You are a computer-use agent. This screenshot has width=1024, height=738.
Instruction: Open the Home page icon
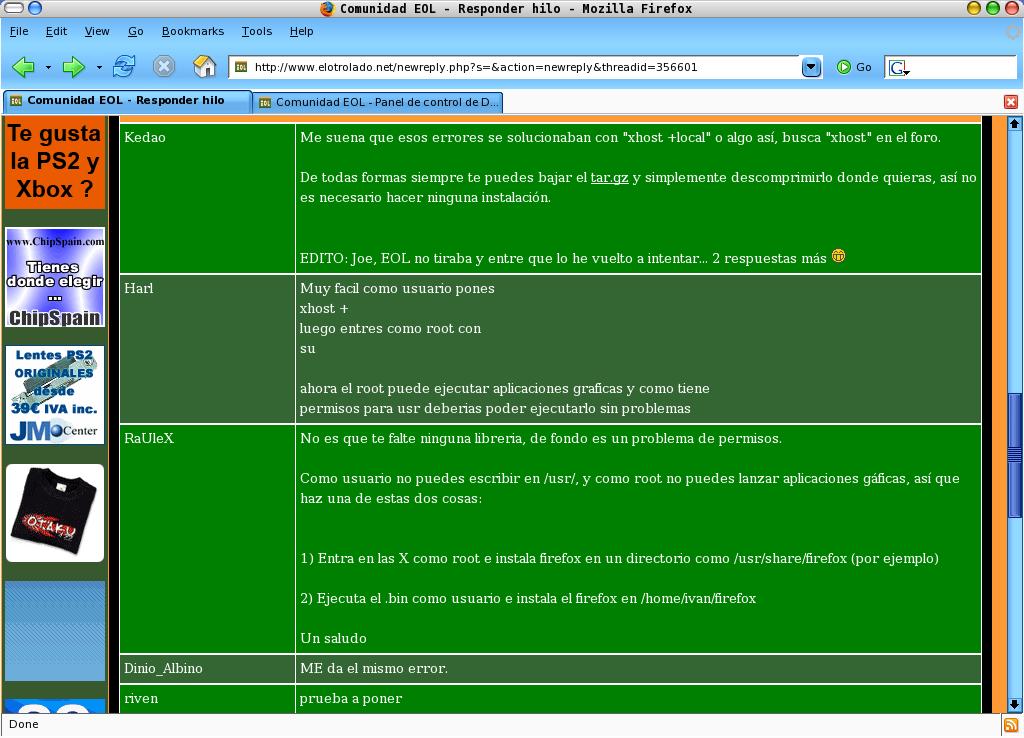[204, 66]
